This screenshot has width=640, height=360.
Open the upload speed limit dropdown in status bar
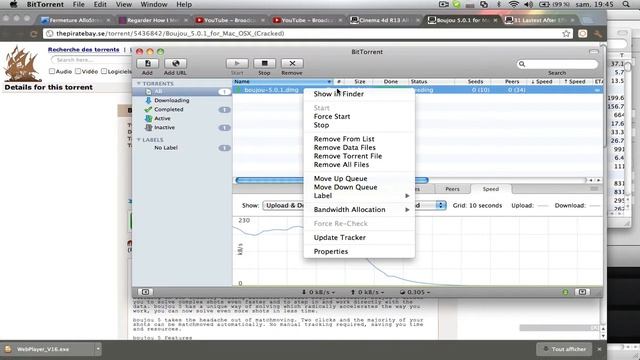pyautogui.click(x=367, y=292)
